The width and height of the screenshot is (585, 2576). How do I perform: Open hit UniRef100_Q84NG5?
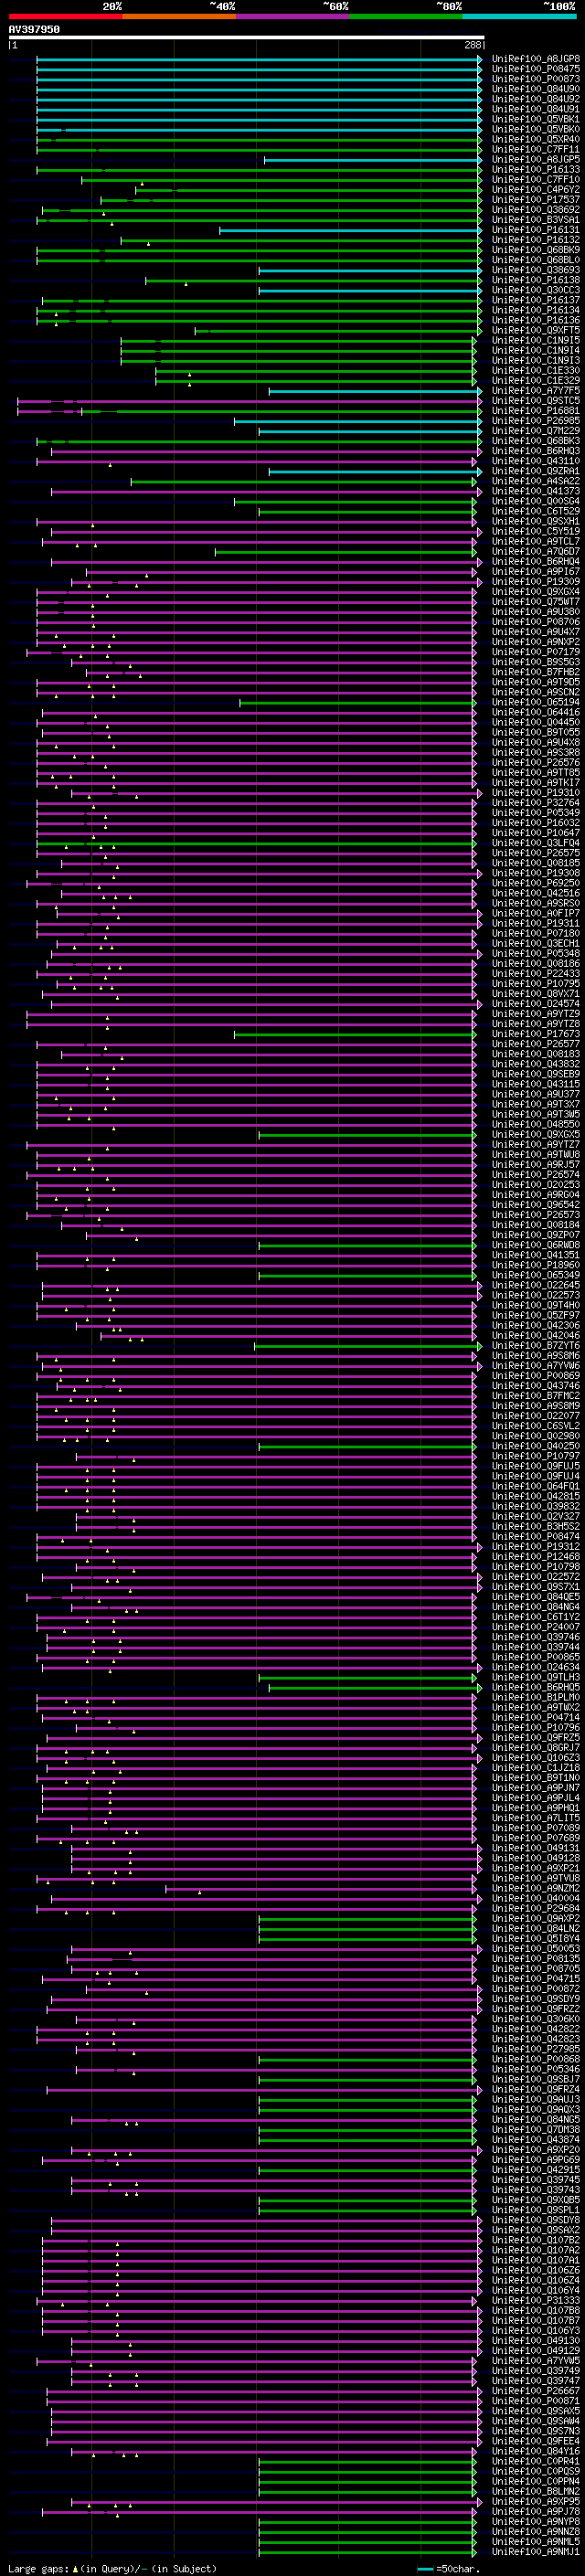coord(536,2119)
